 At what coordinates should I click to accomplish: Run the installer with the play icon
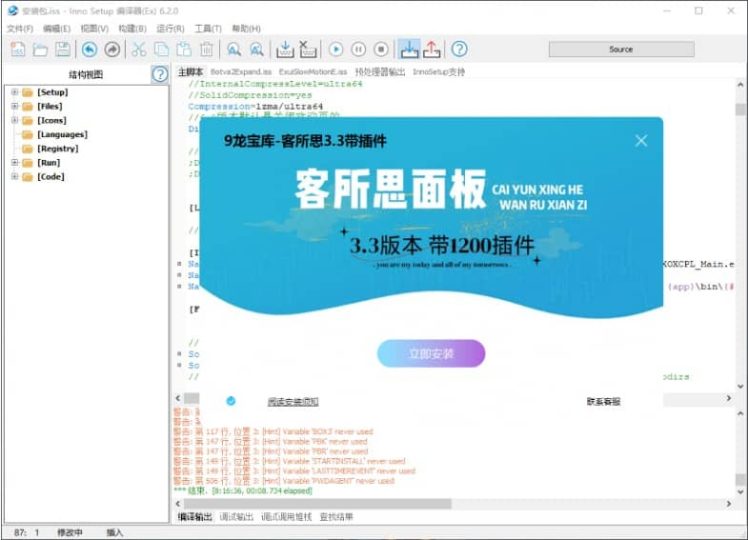336,49
